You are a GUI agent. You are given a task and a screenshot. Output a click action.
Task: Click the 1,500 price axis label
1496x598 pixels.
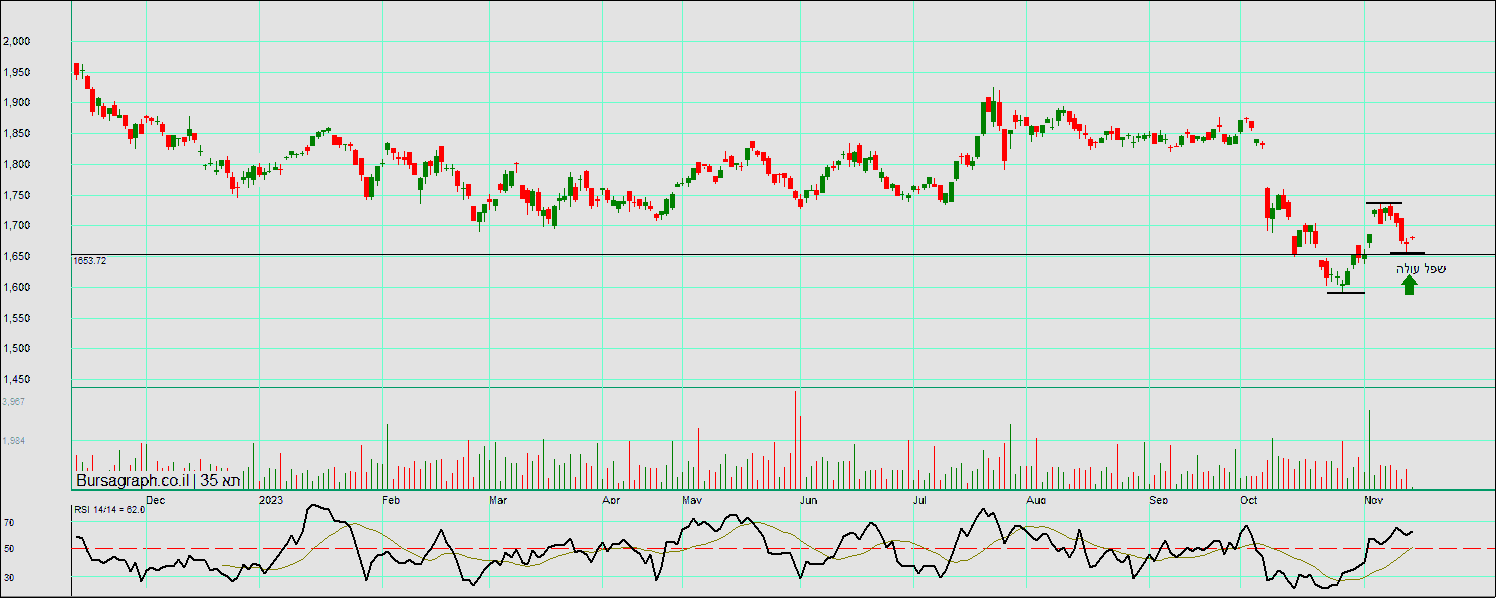(x=17, y=348)
